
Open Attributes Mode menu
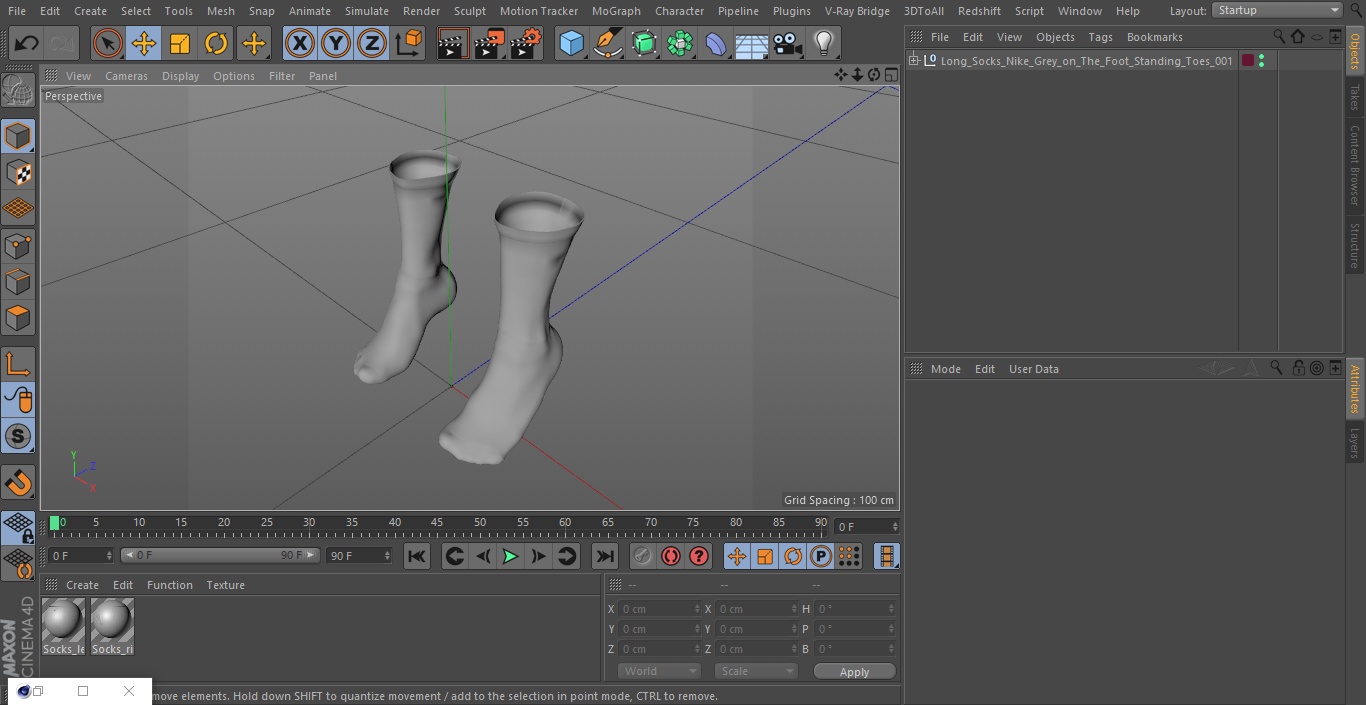[x=946, y=369]
